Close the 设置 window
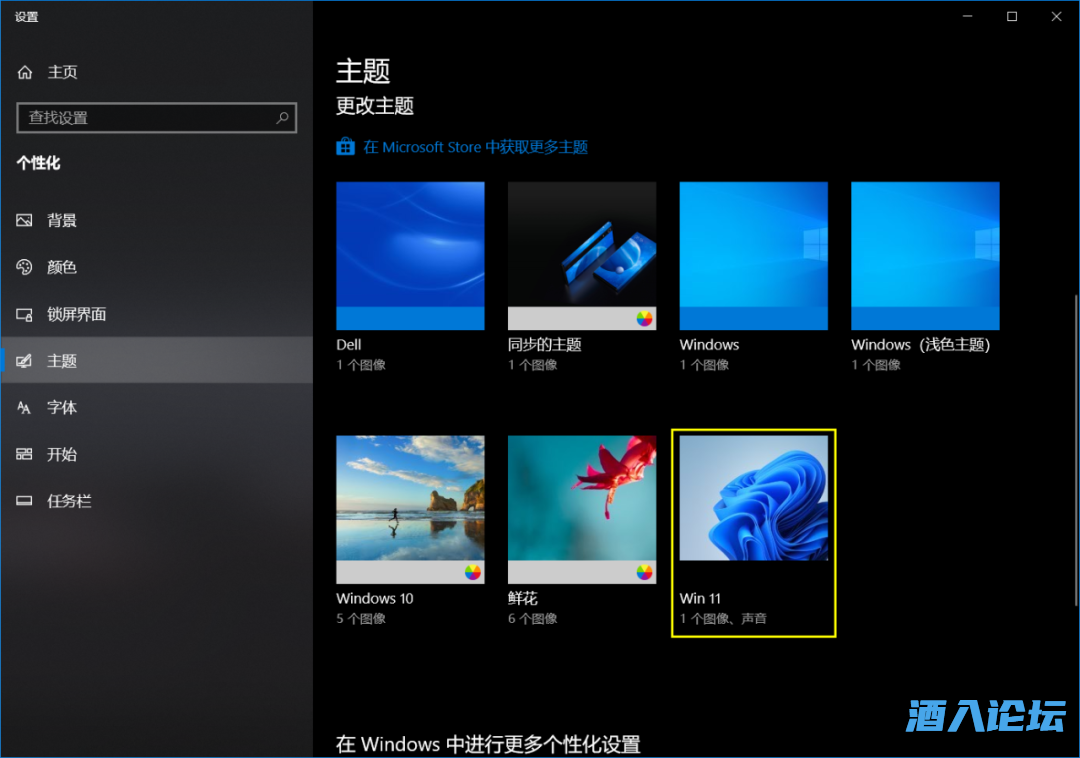Viewport: 1080px width, 758px height. tap(1056, 16)
